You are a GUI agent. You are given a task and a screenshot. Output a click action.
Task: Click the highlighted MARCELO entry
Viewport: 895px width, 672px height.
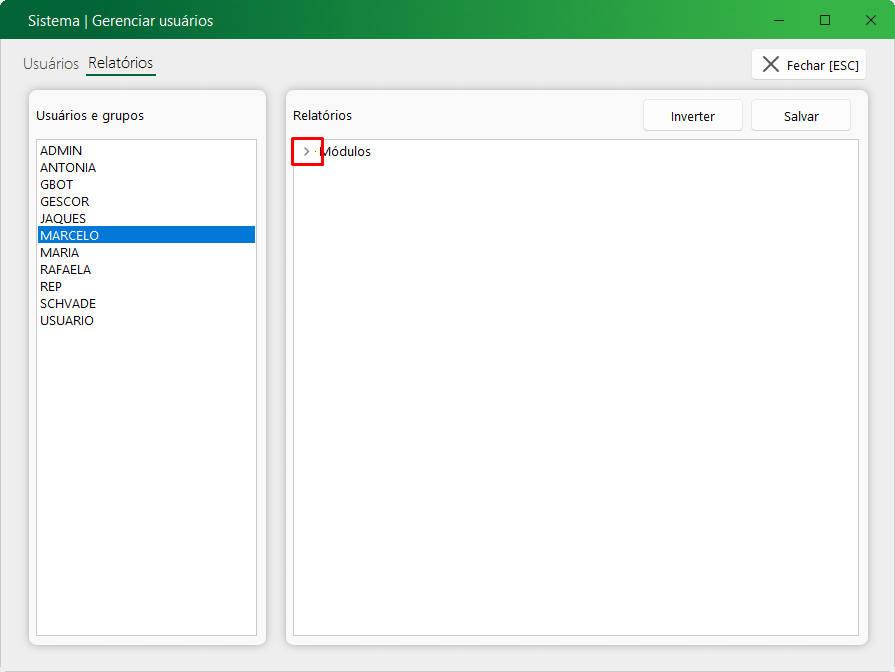pos(69,236)
